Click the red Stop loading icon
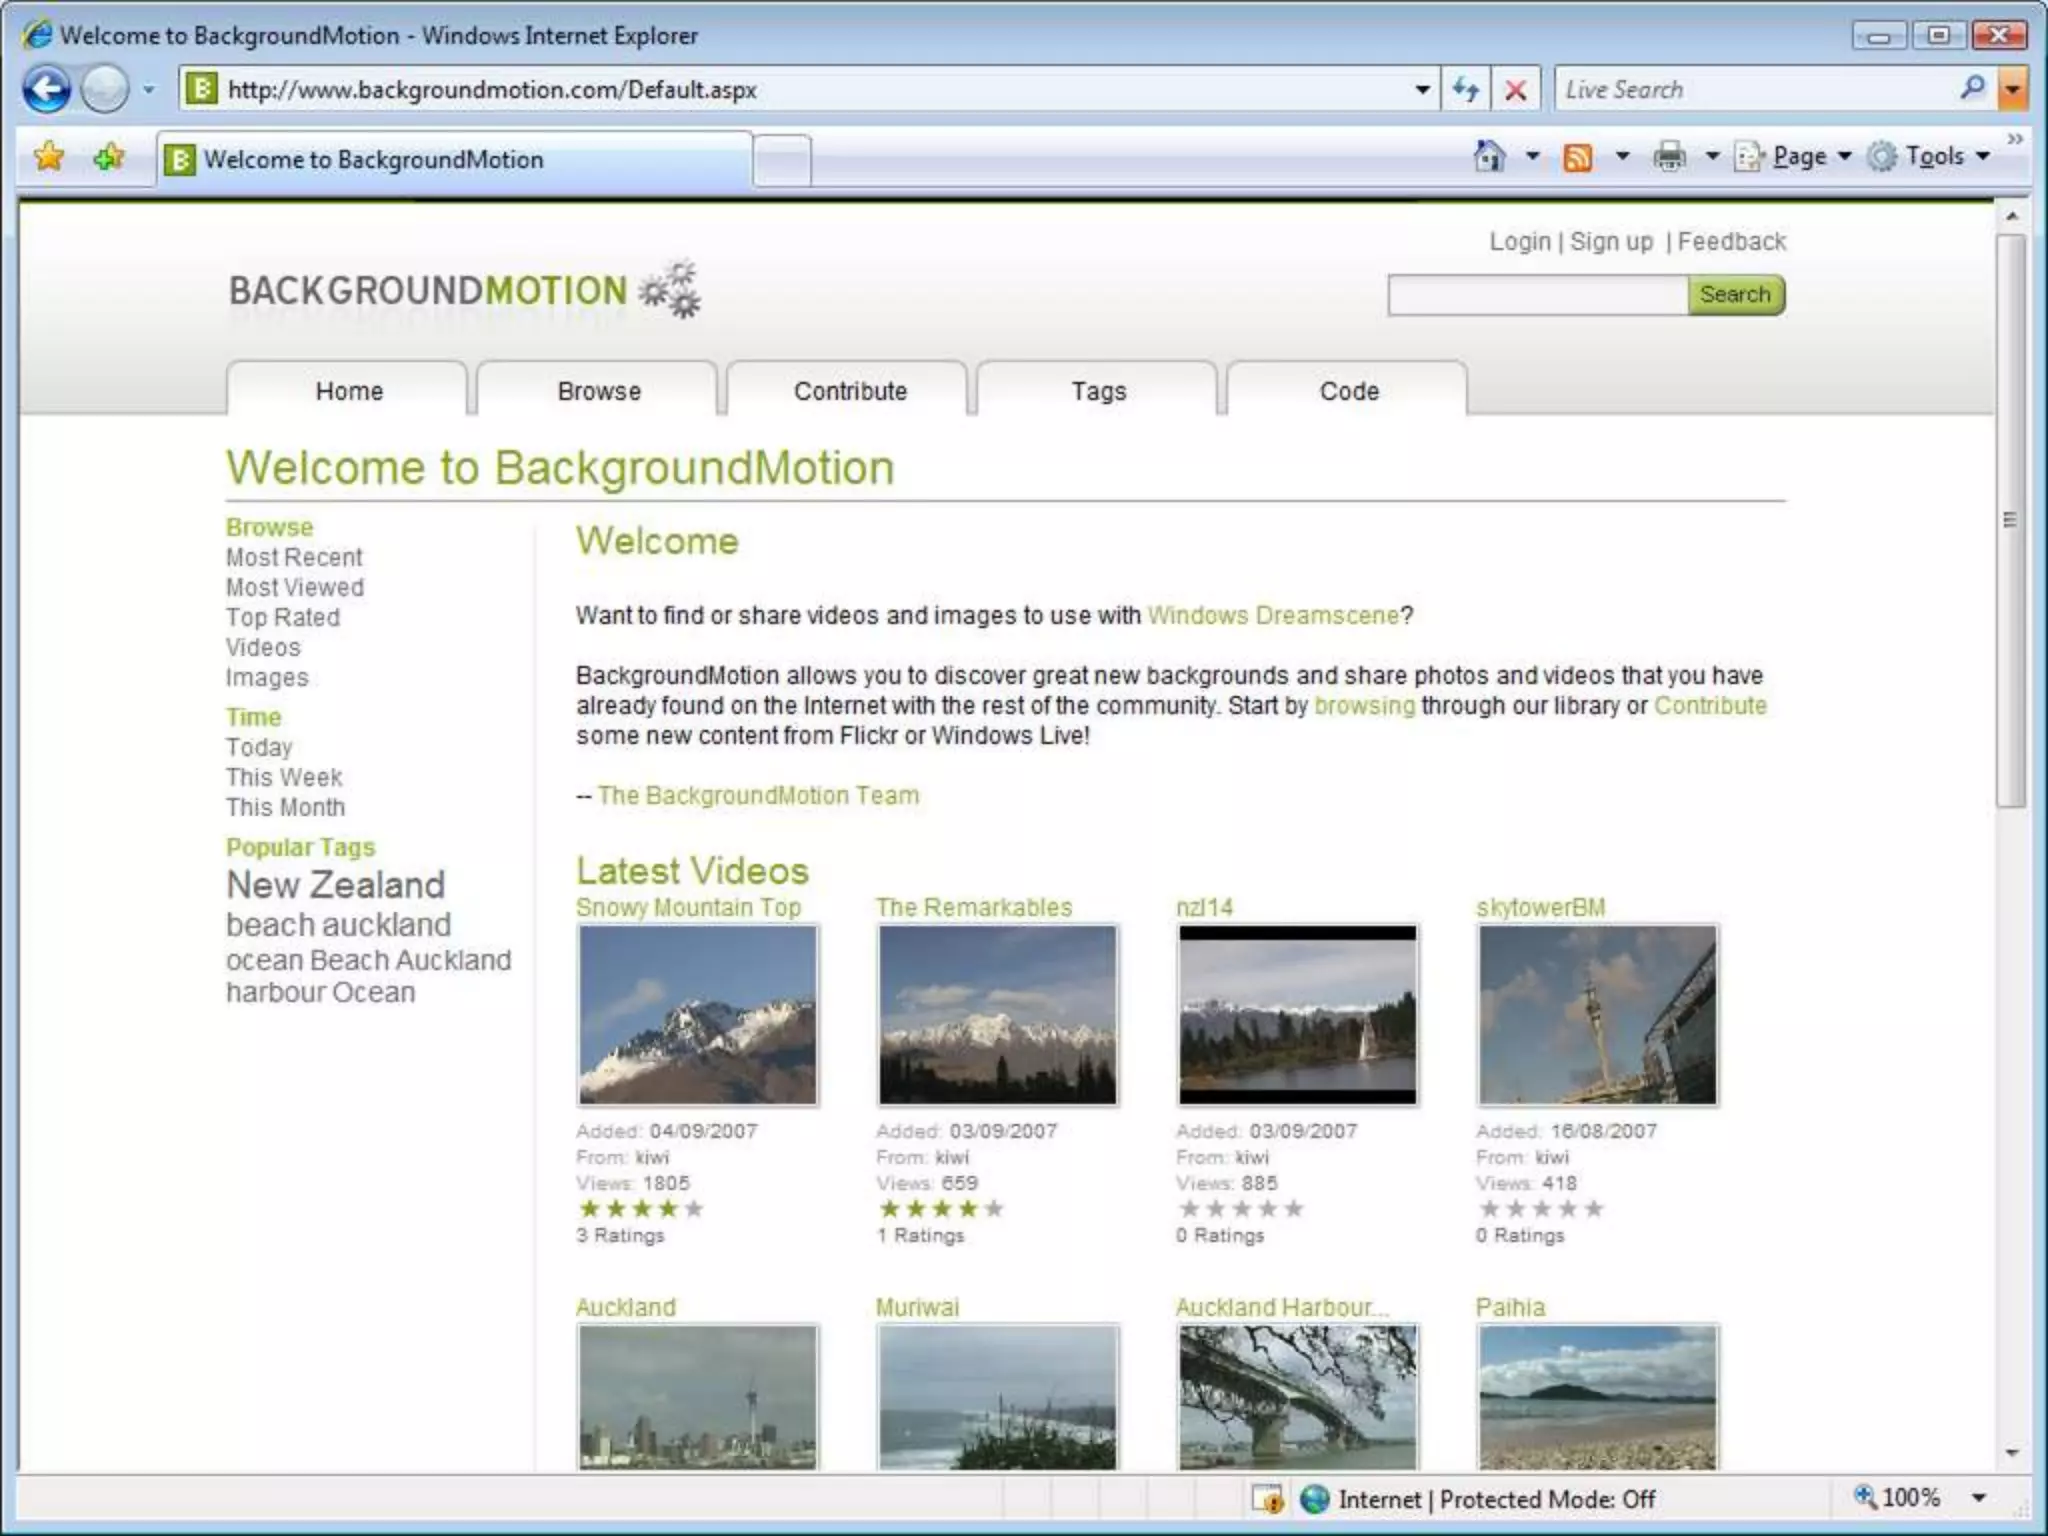2048x1536 pixels. point(1516,90)
